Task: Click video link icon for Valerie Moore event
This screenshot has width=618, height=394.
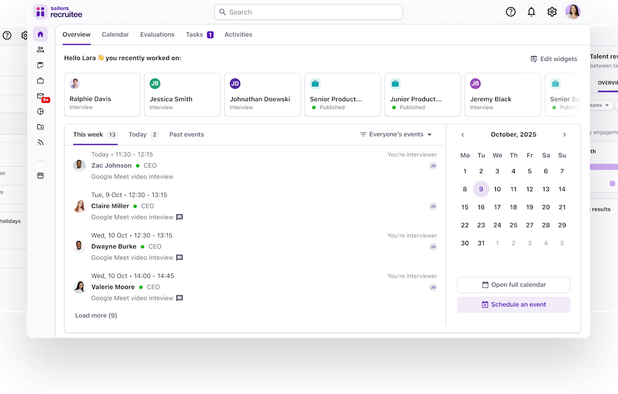Action: coord(433,287)
